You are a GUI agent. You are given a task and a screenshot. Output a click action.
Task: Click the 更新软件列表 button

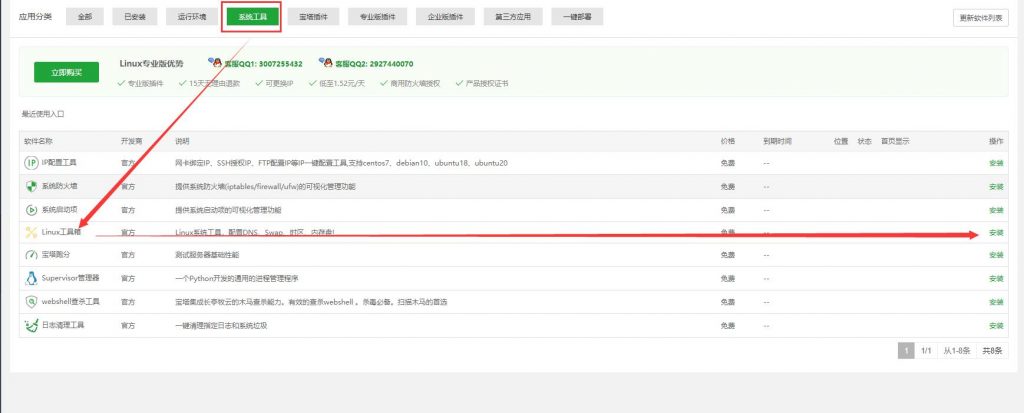[x=980, y=18]
